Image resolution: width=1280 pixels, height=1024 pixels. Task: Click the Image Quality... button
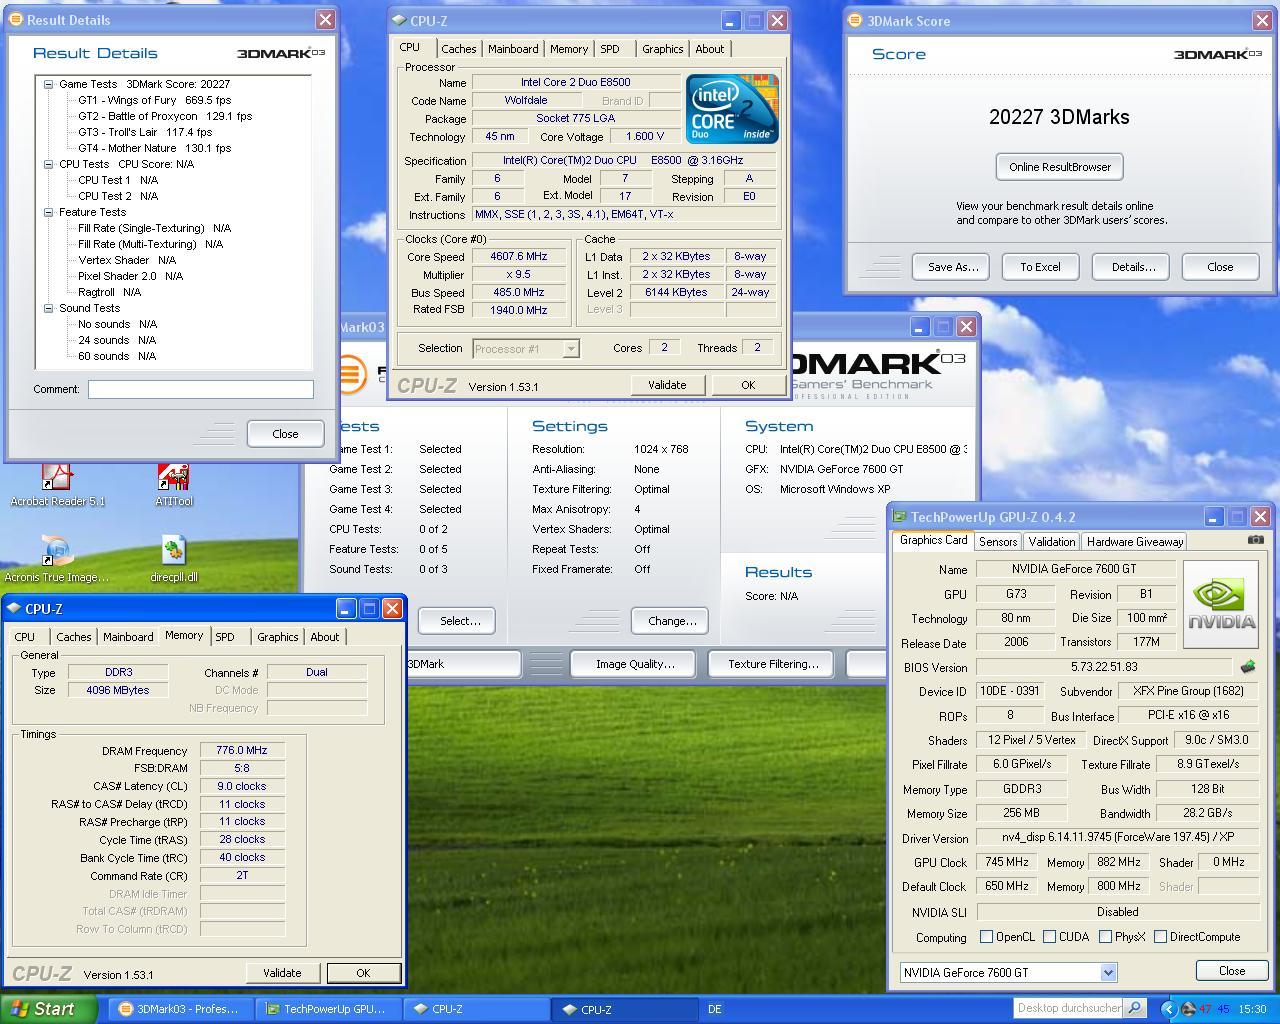(635, 664)
